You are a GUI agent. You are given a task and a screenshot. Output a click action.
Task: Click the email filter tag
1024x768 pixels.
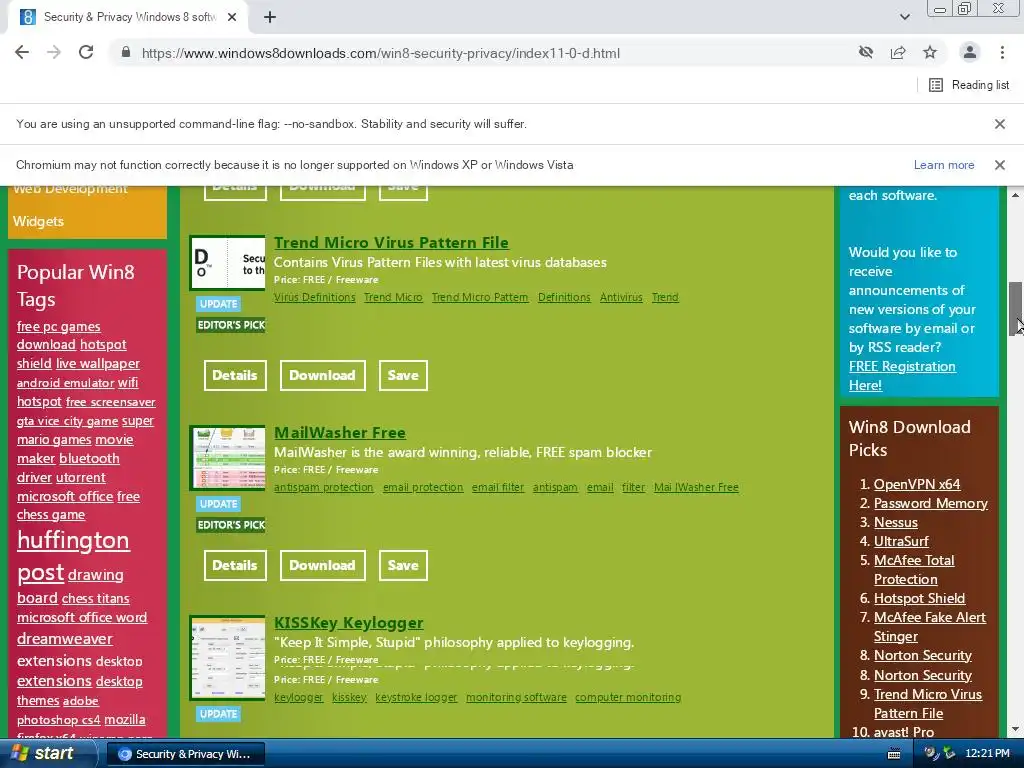pos(498,487)
